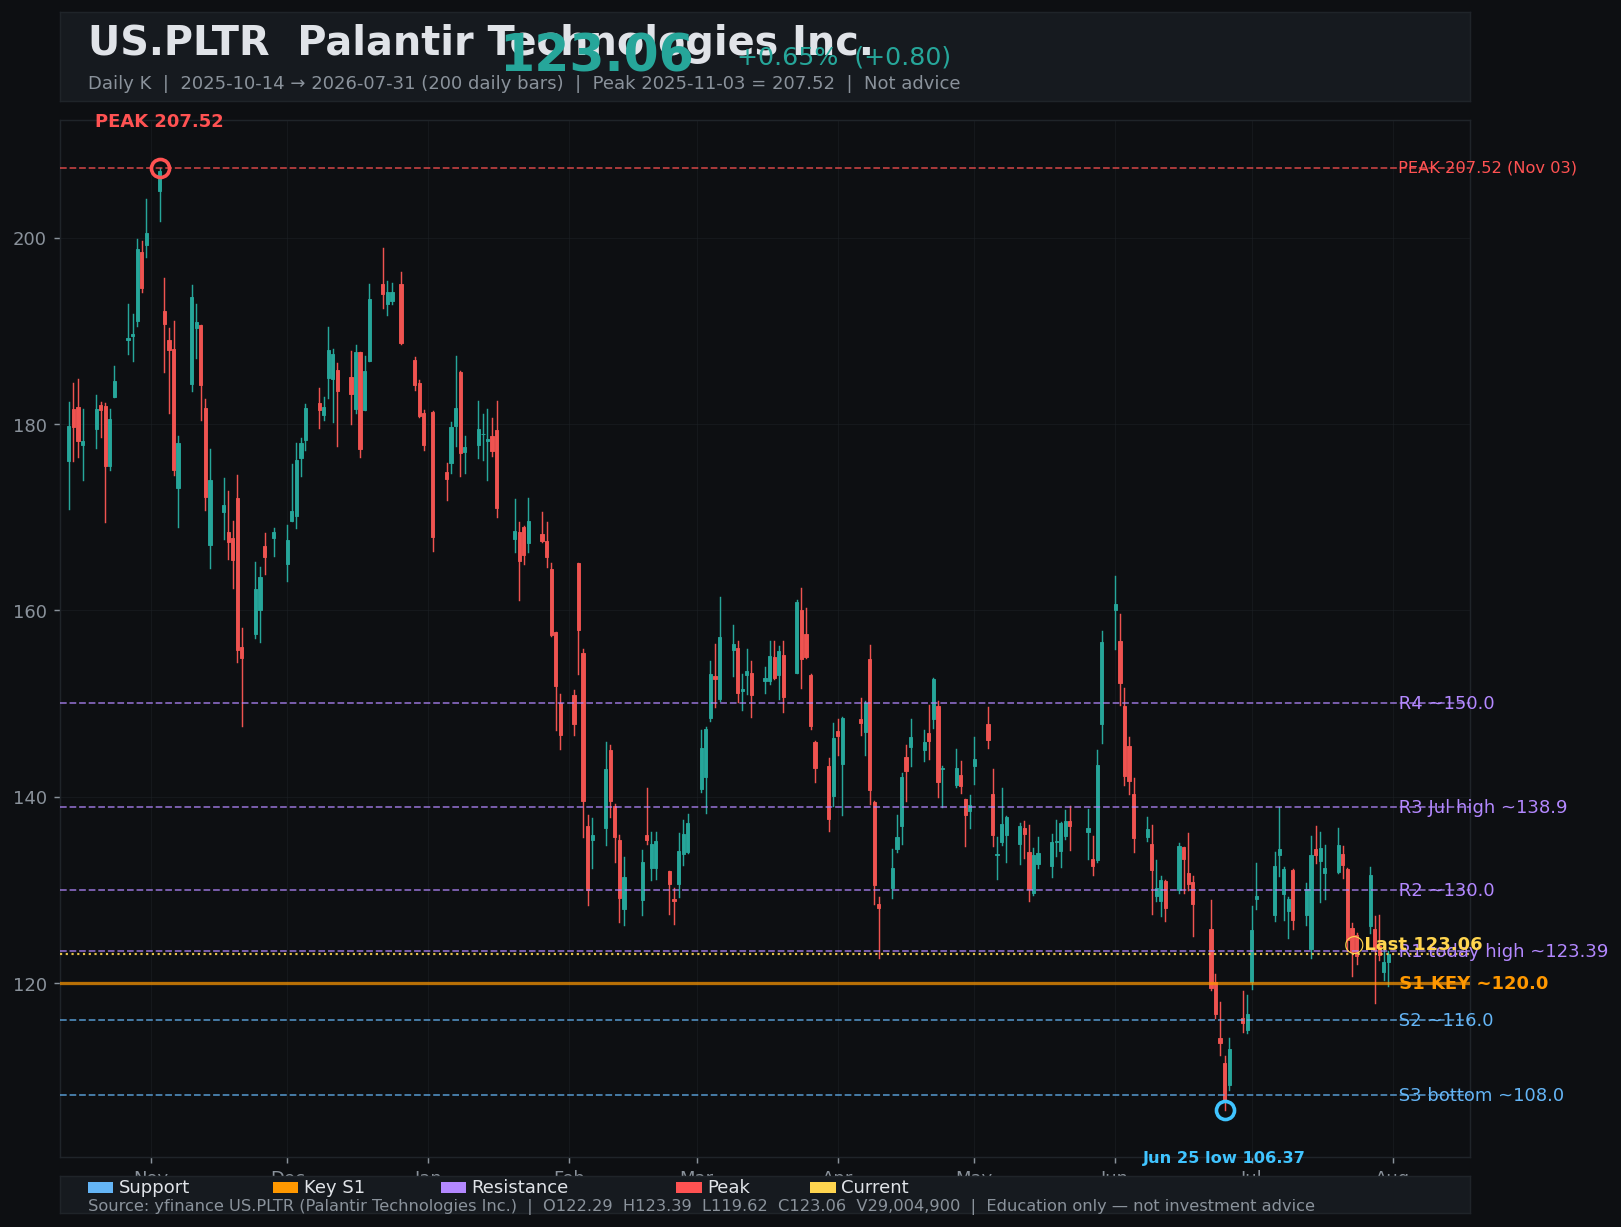Viewport: 1621px width, 1227px height.
Task: Click the red Peak legend swatch
Action: click(689, 1187)
